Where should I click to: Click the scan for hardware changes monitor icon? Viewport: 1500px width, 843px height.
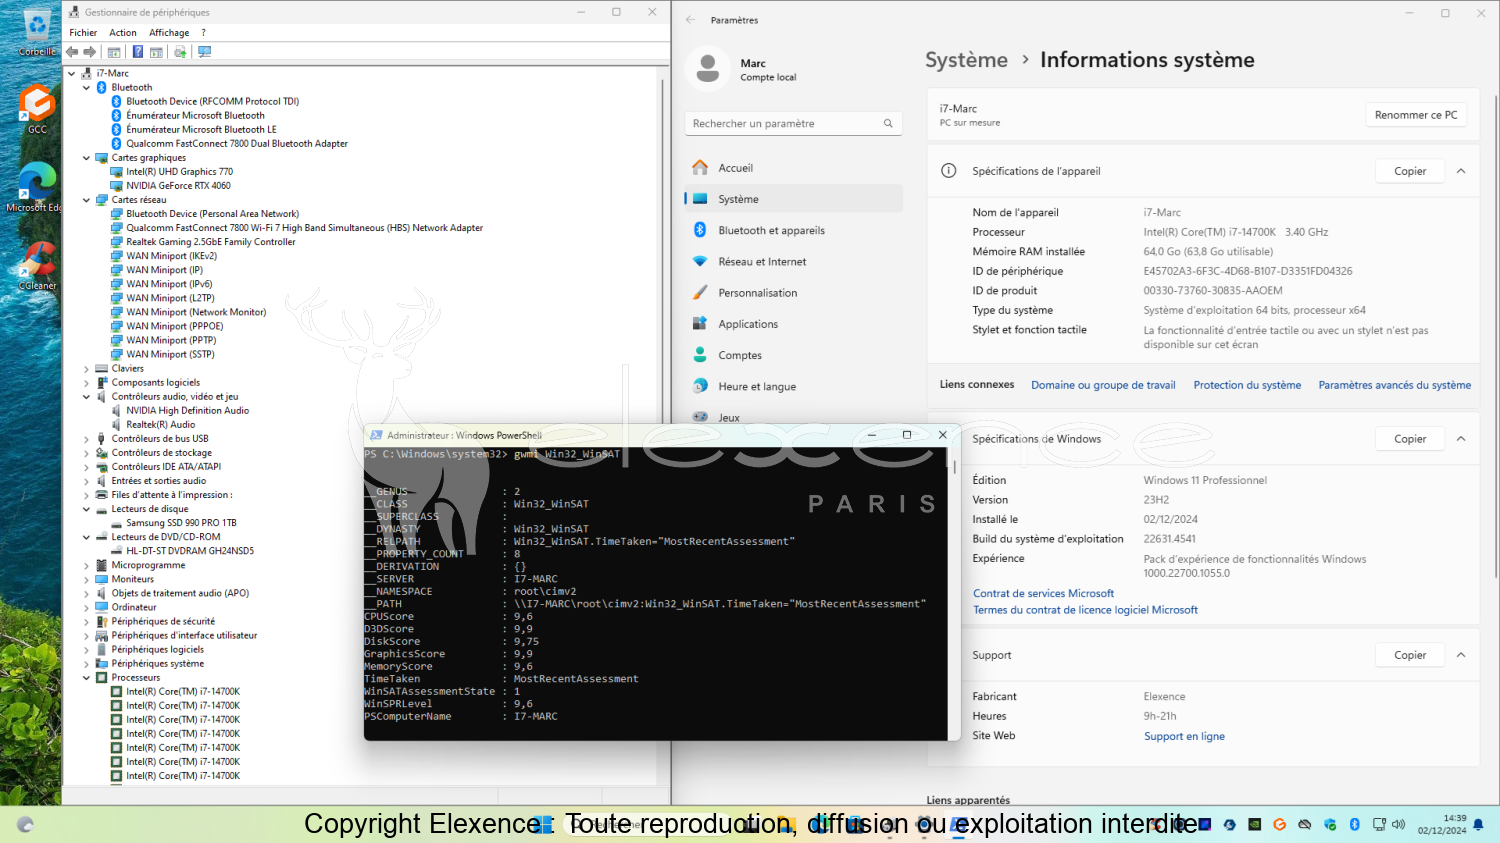[205, 52]
